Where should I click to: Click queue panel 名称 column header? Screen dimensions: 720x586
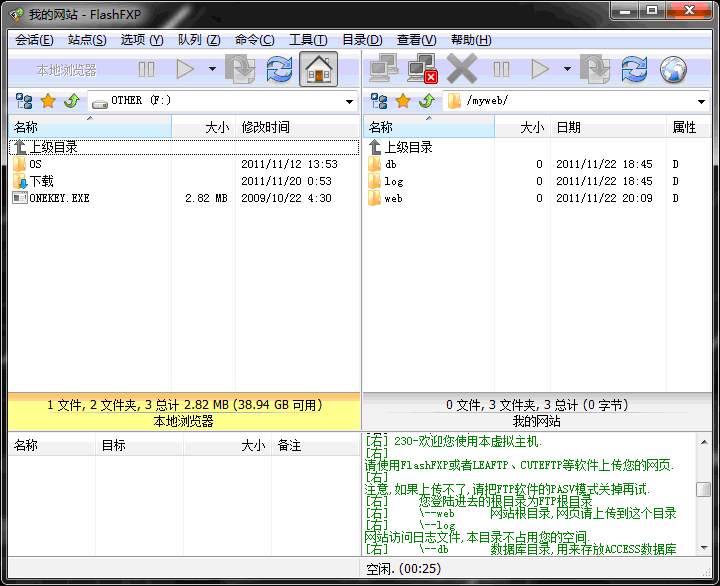tap(52, 445)
